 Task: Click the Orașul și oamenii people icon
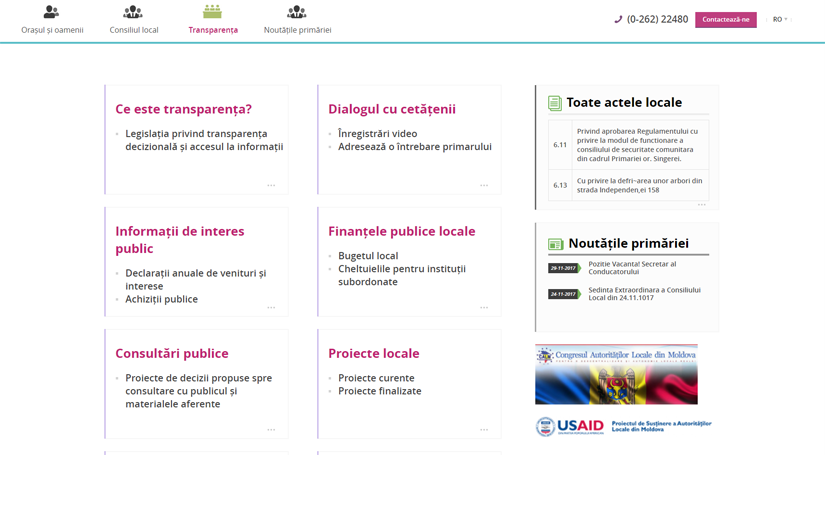click(x=51, y=12)
